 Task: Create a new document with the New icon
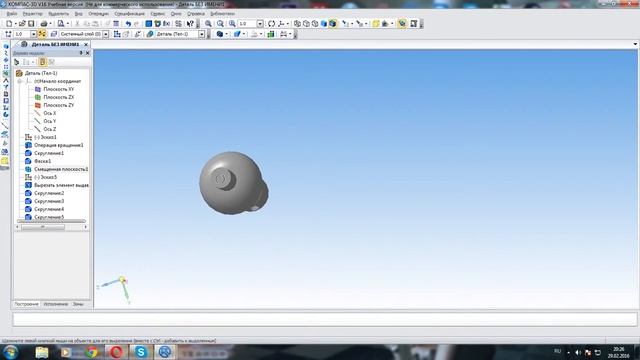click(x=9, y=24)
